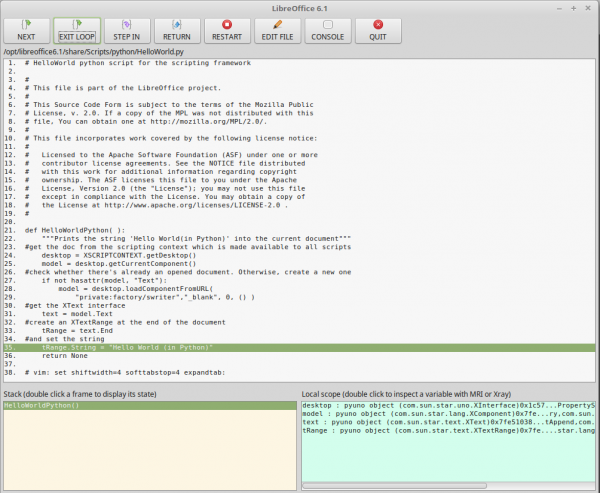Select the model variable in Local scope
600x493 pixels.
(448, 414)
